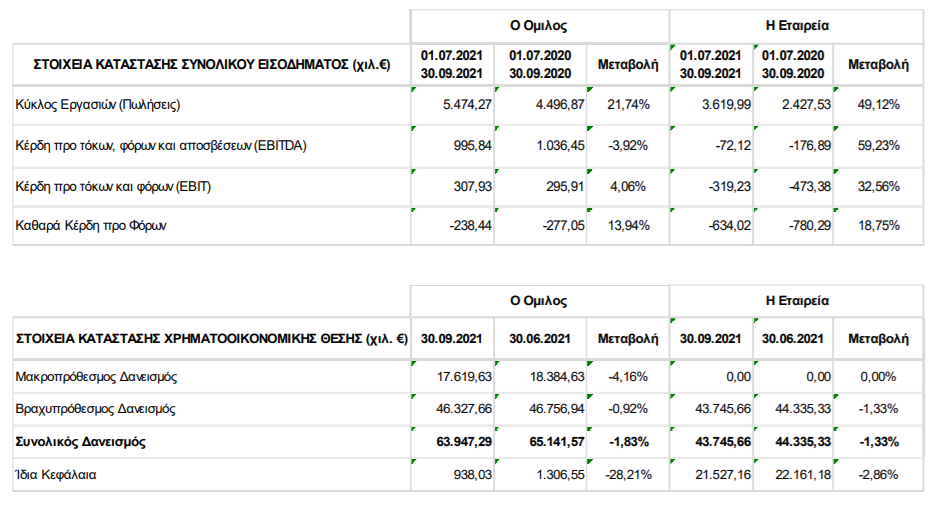Select '43.745,66' in the Βραχυπρόθεσμος Δανεισμός row

[723, 409]
